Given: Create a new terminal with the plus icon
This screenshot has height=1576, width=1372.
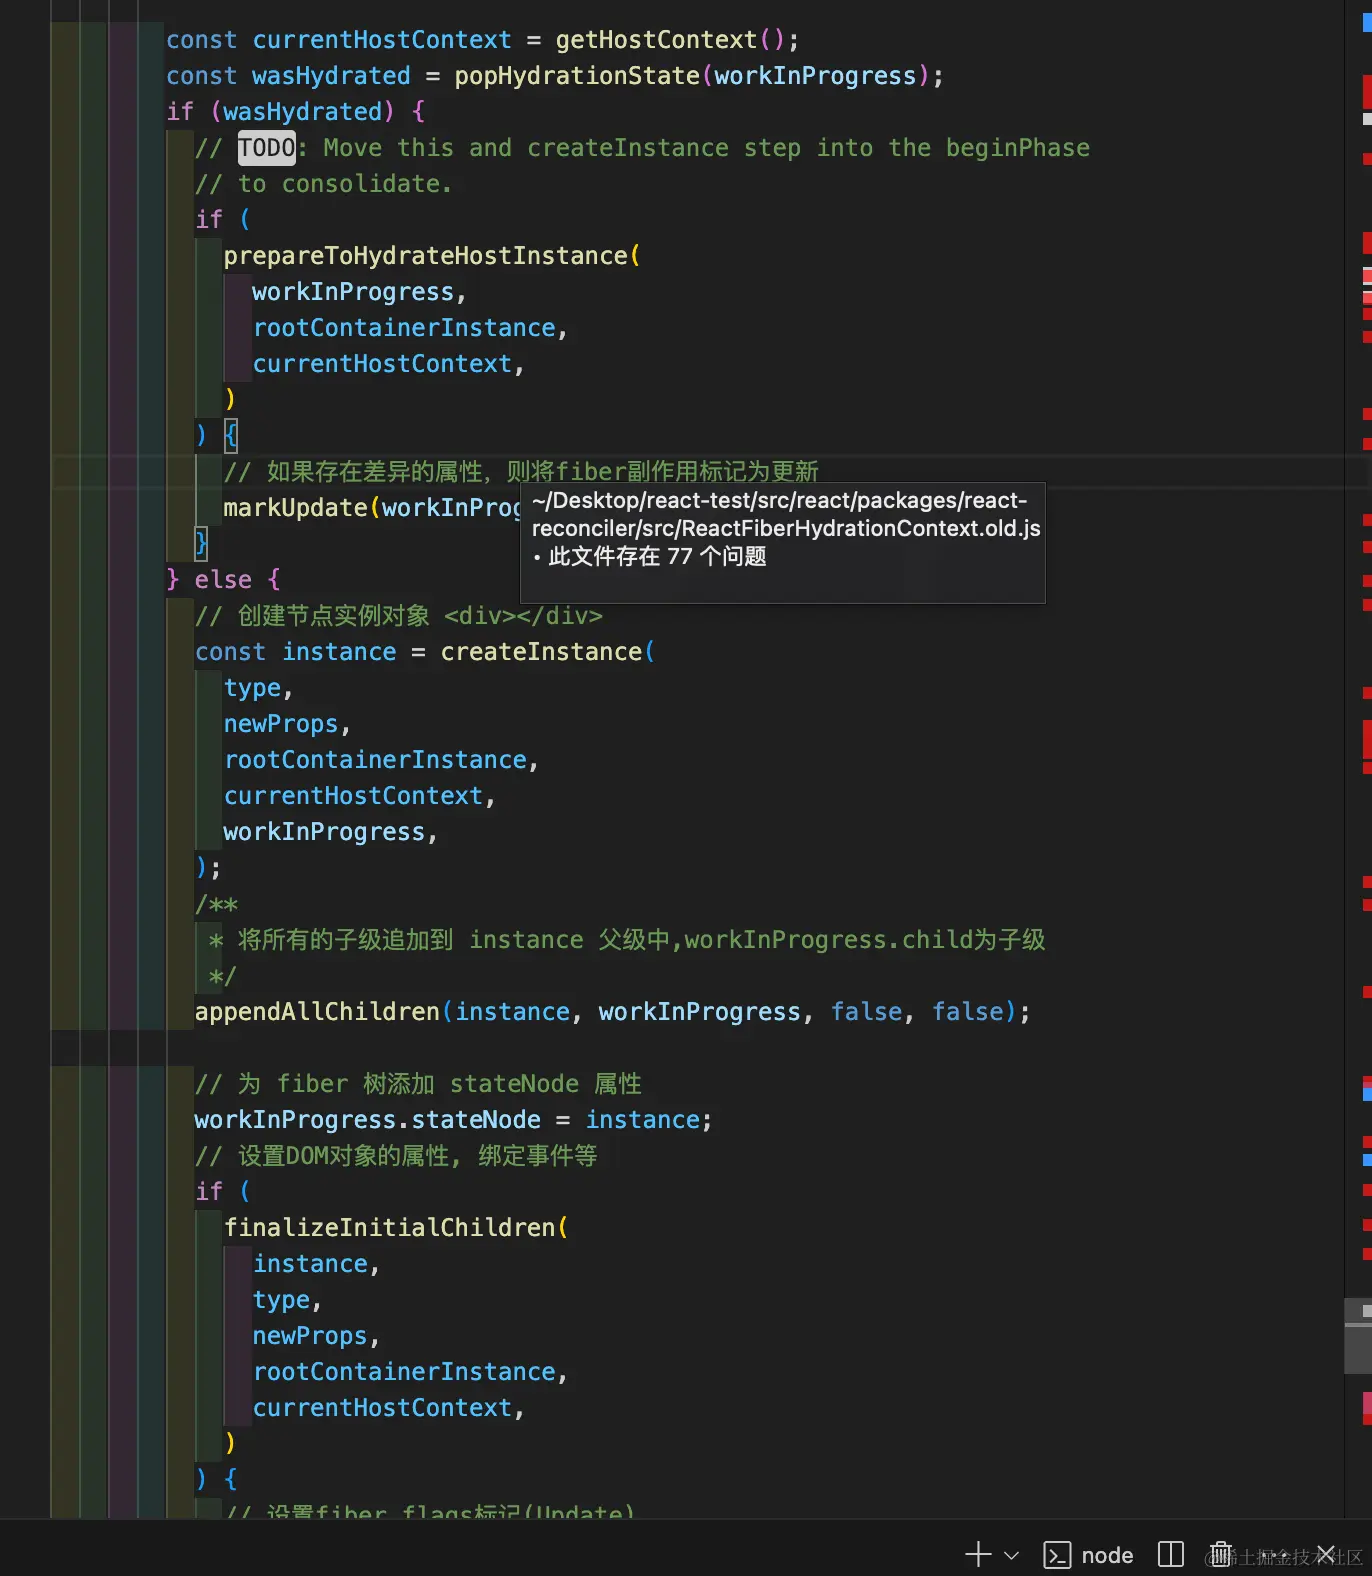Looking at the screenshot, I should [977, 1554].
